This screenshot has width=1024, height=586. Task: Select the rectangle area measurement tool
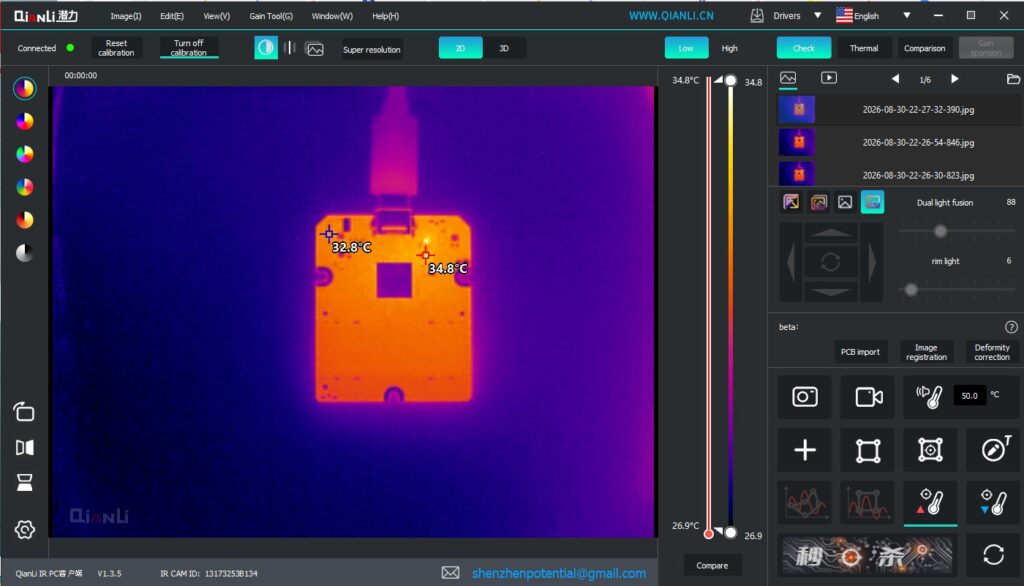[868, 450]
